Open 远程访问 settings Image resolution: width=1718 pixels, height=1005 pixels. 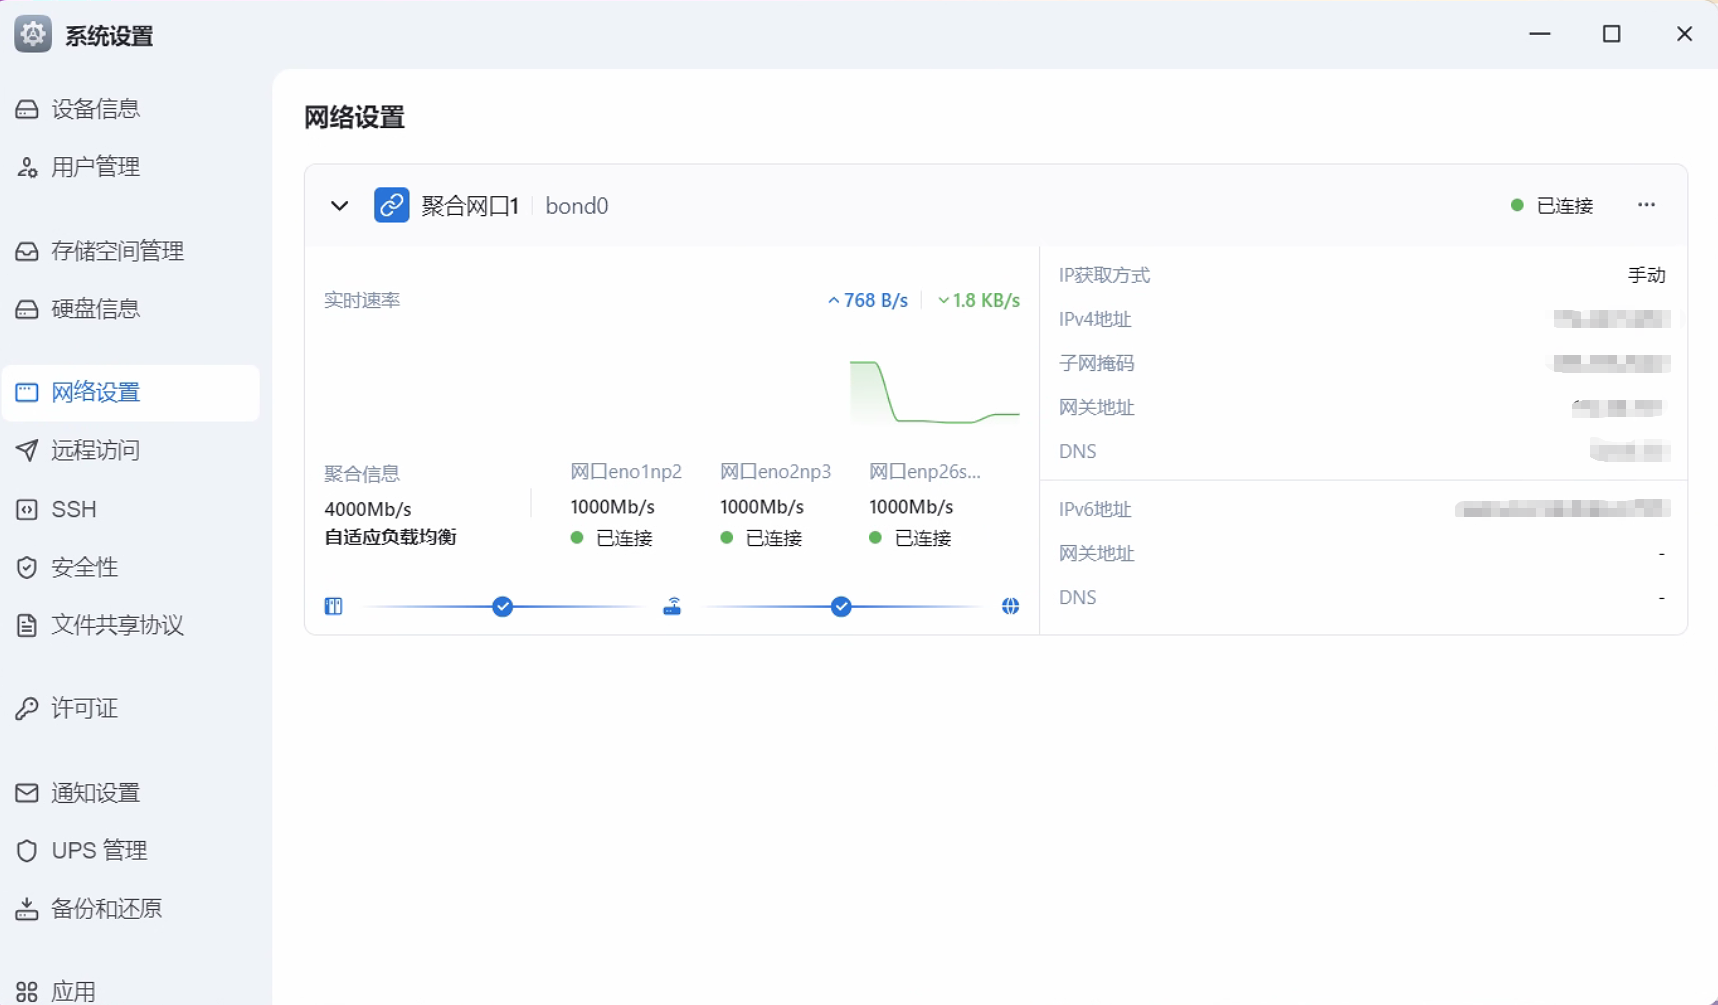coord(95,451)
